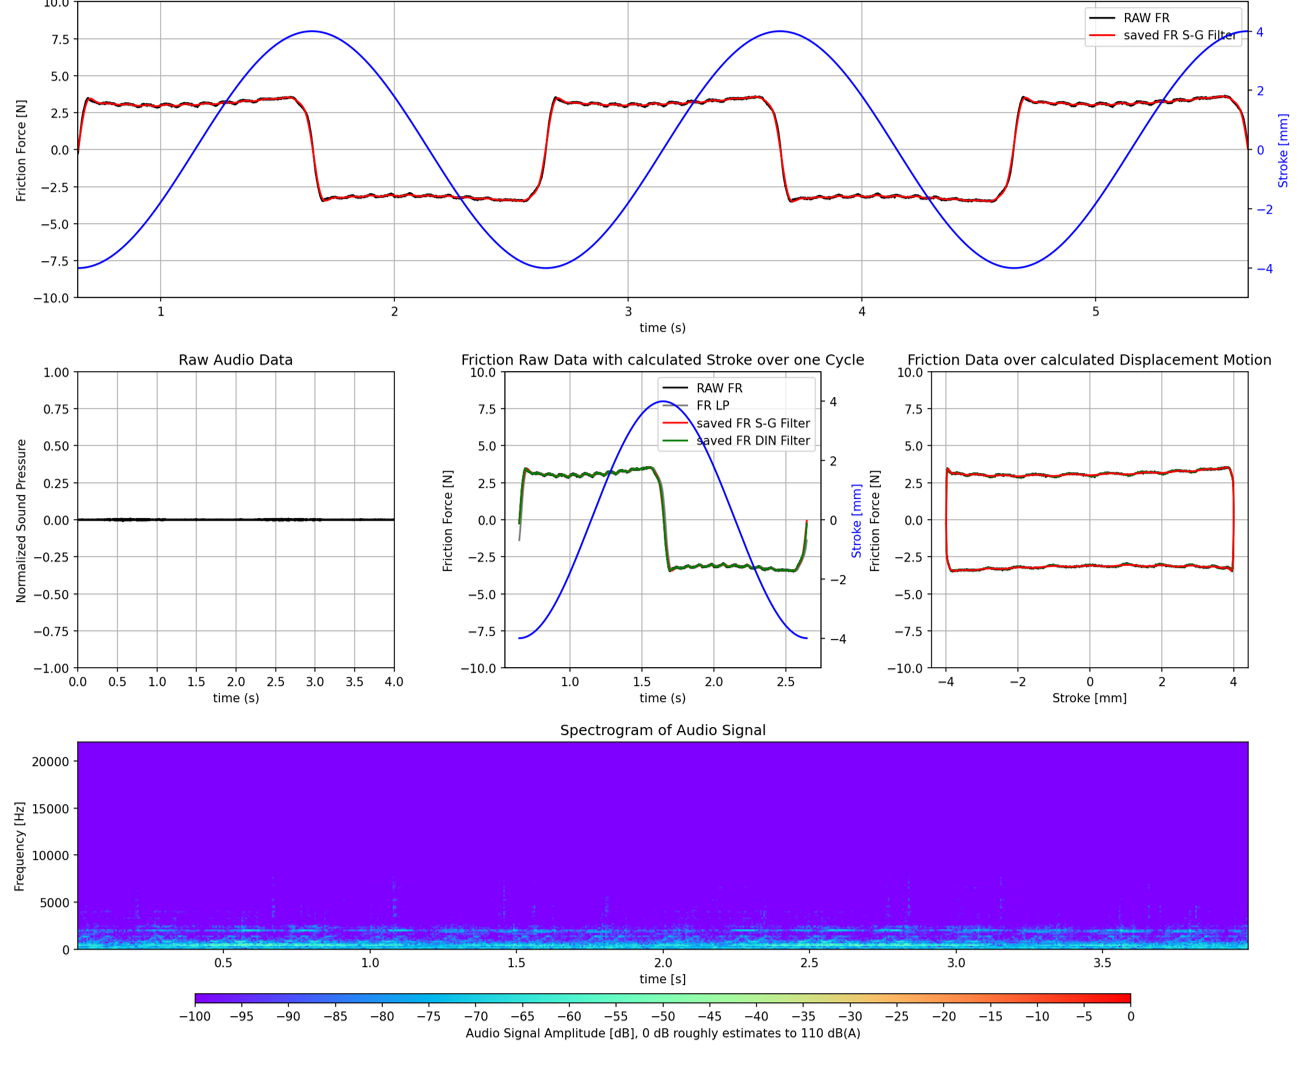1300x1083 pixels.
Task: Click the amplitude colorbar gradient strip
Action: click(663, 998)
